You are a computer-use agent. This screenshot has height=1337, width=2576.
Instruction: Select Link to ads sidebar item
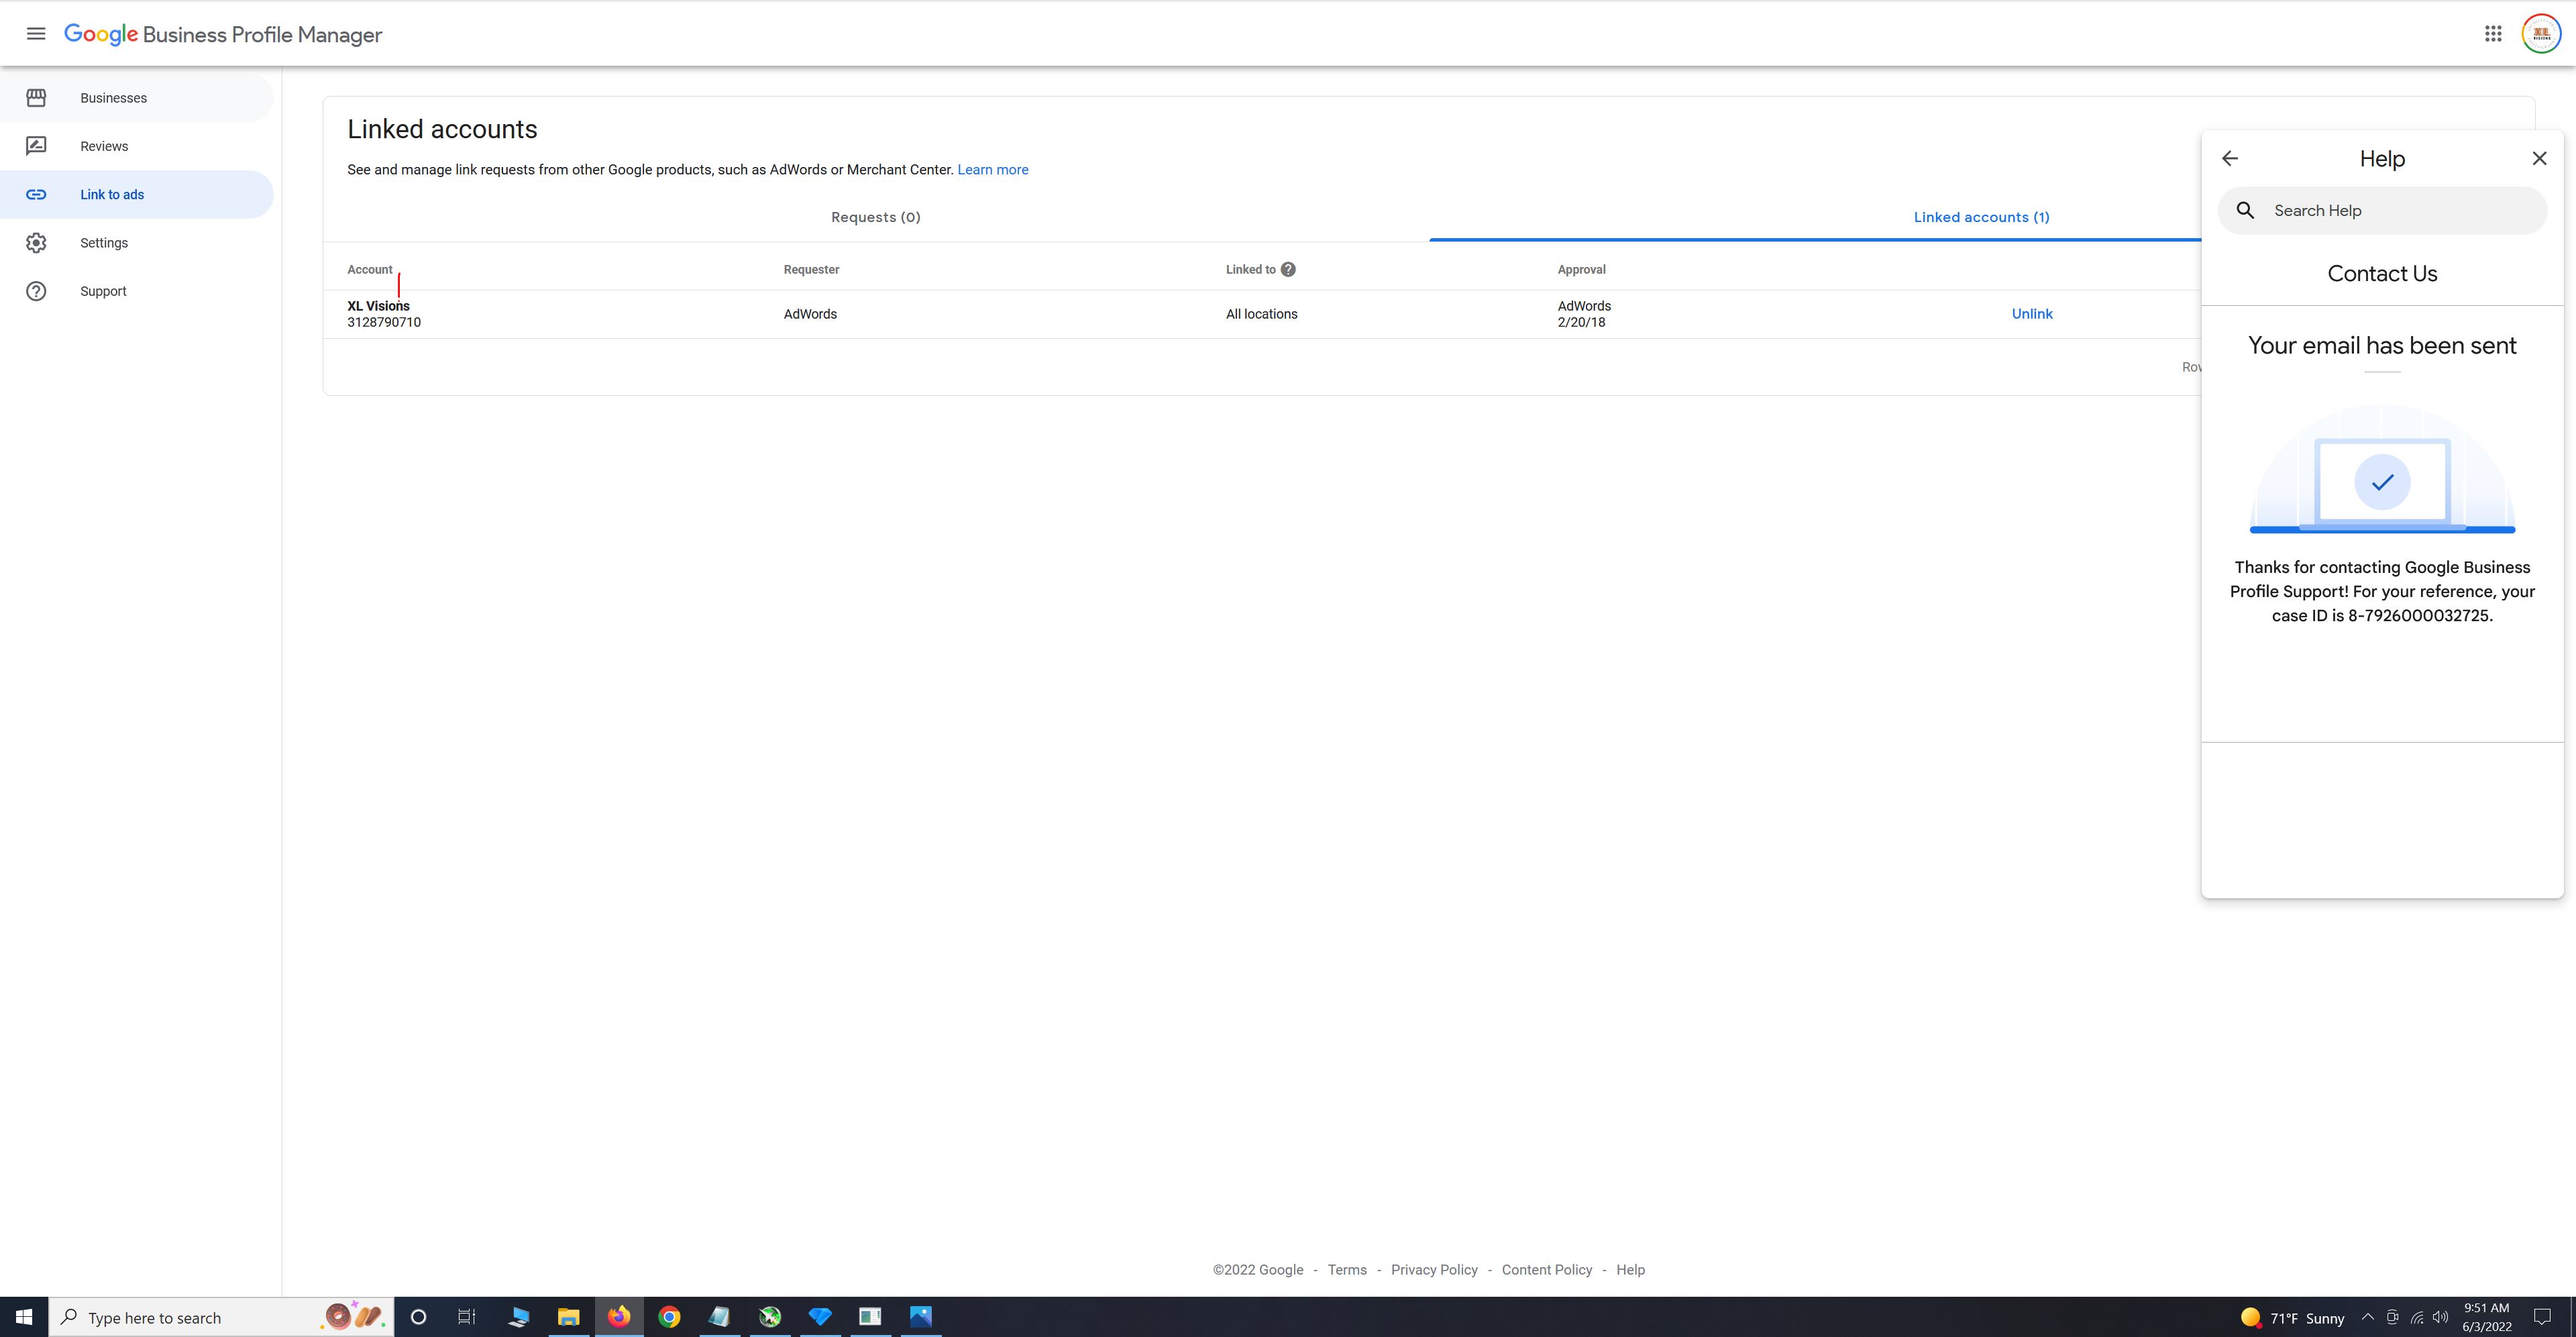pyautogui.click(x=112, y=195)
